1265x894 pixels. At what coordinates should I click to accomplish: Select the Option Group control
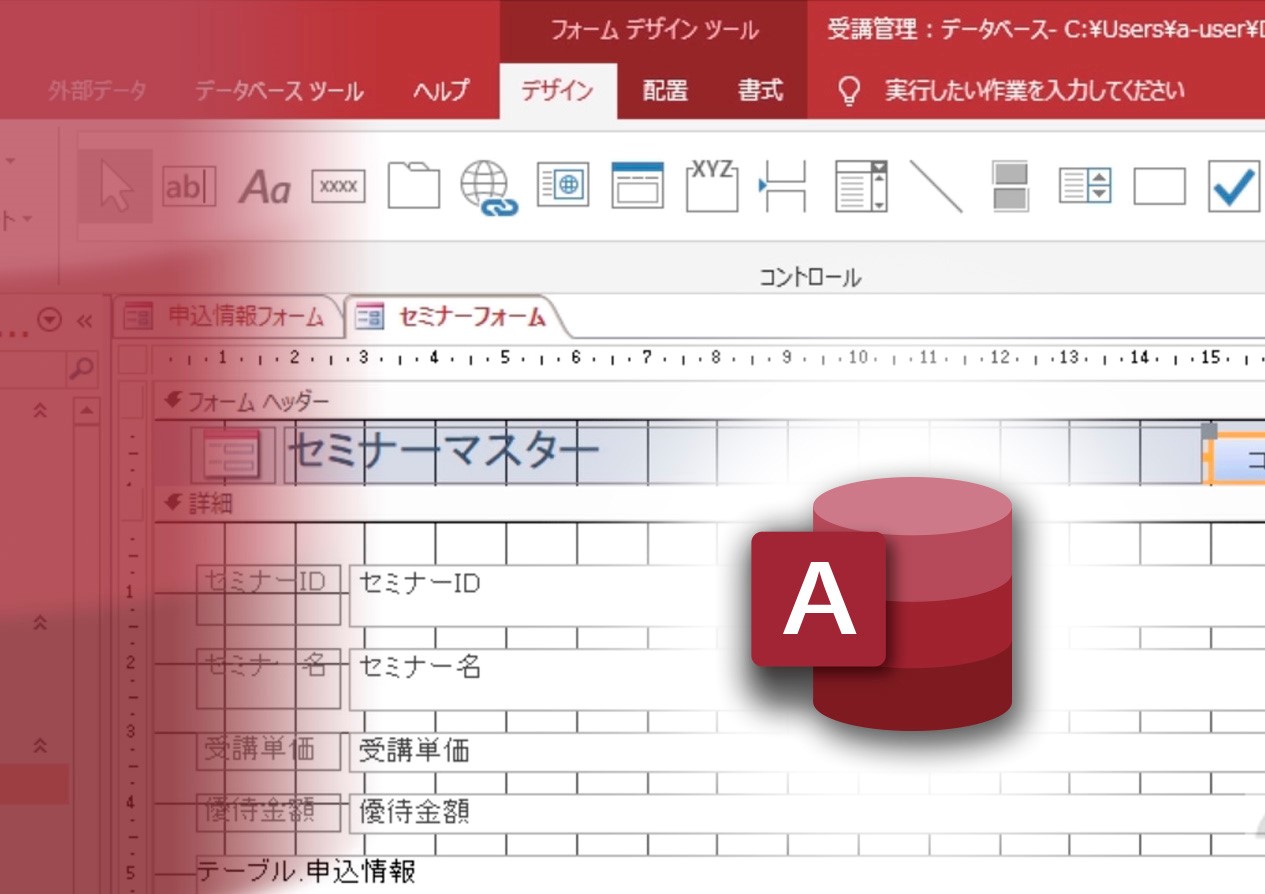point(712,187)
